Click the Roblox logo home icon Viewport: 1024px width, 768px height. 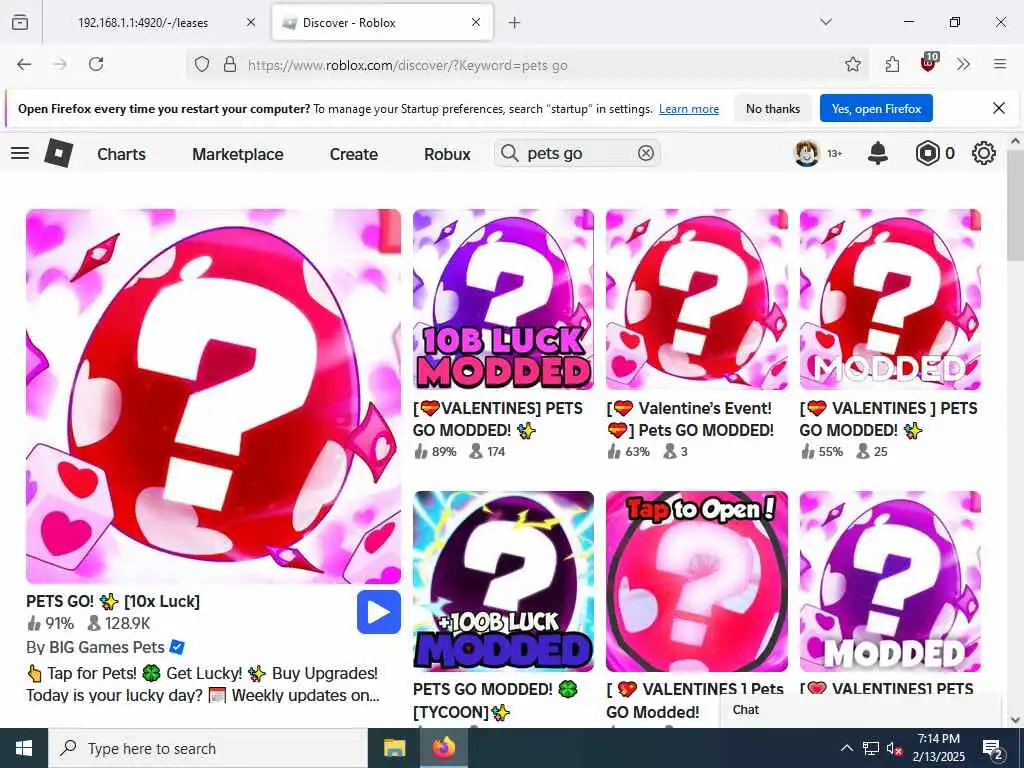pos(59,153)
